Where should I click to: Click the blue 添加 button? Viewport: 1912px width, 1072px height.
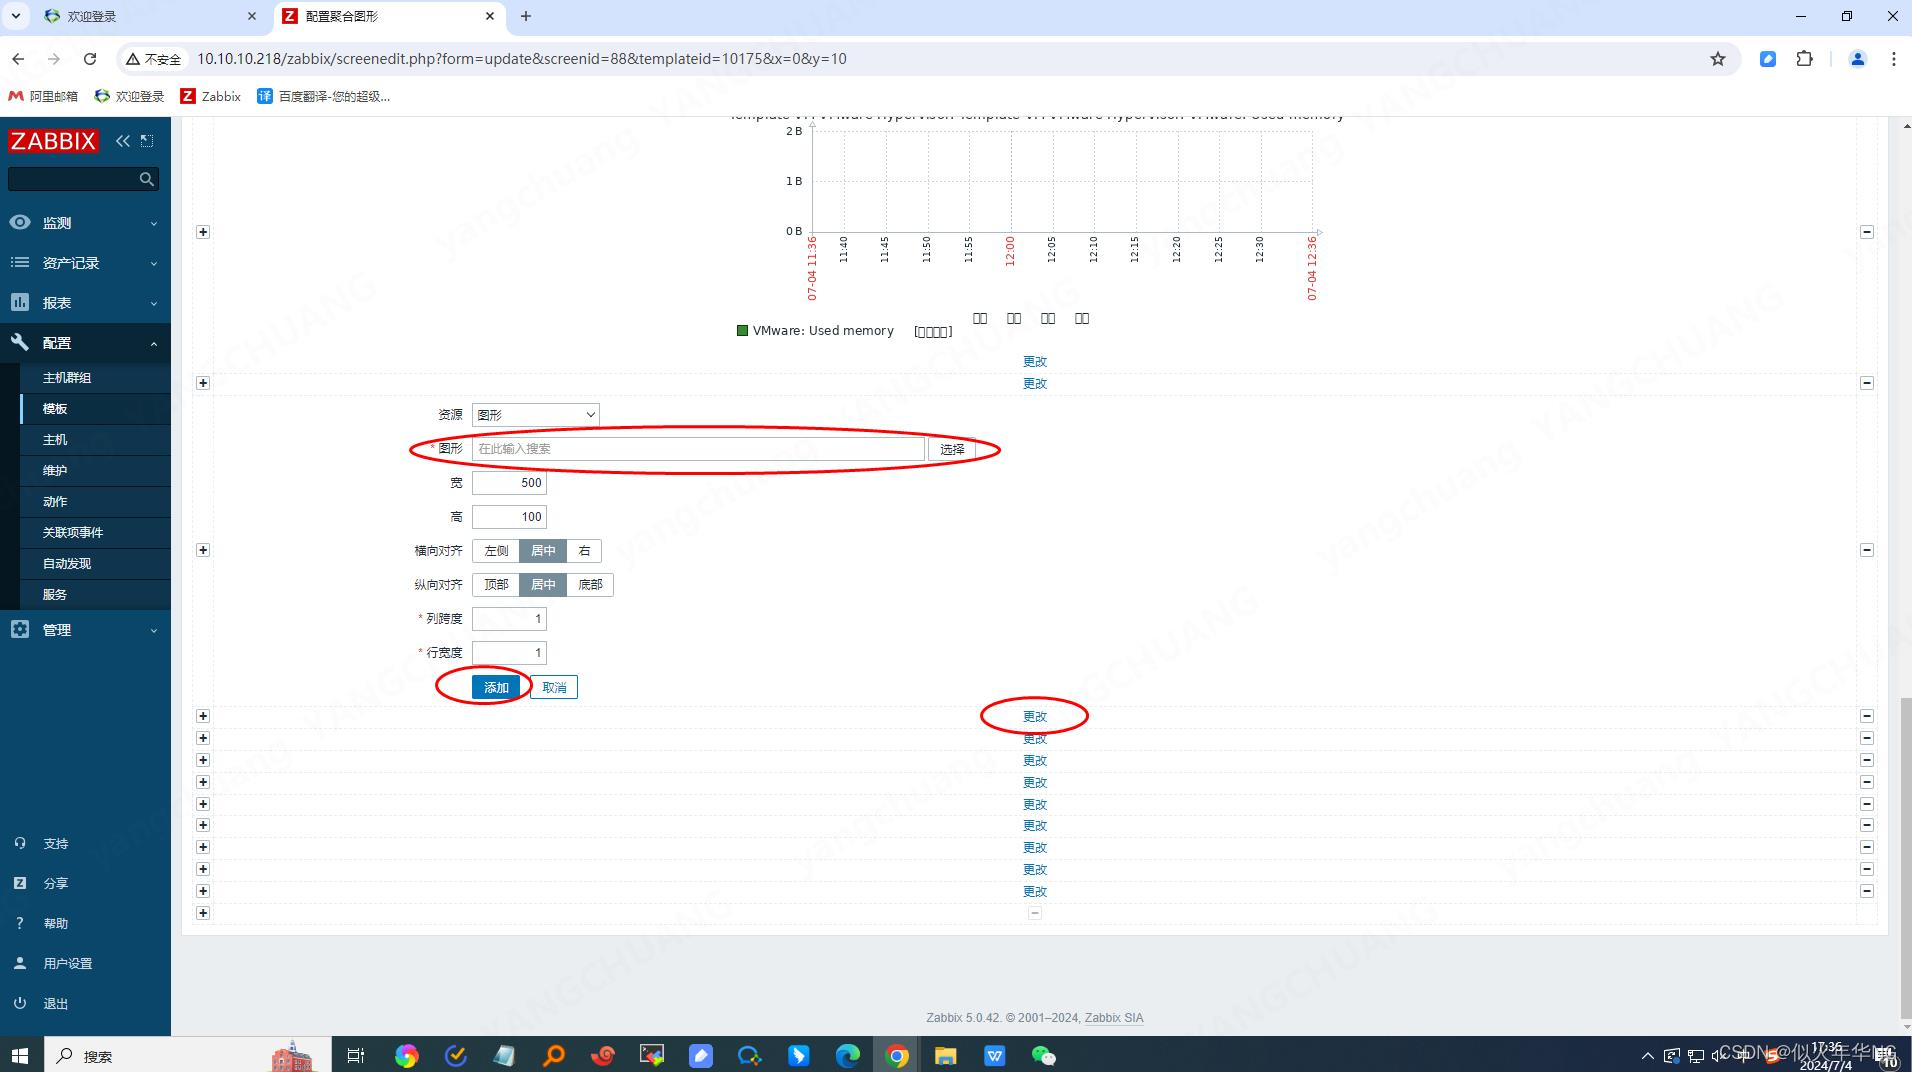pyautogui.click(x=496, y=688)
